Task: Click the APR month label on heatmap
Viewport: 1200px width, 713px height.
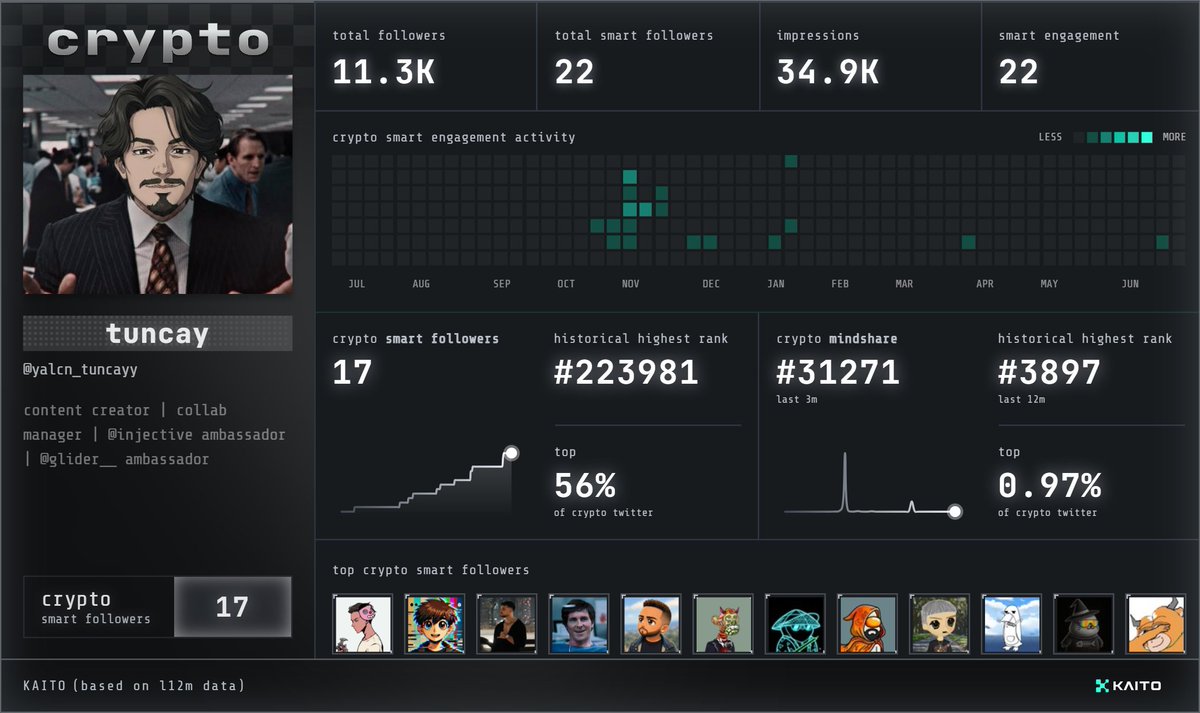Action: tap(985, 284)
